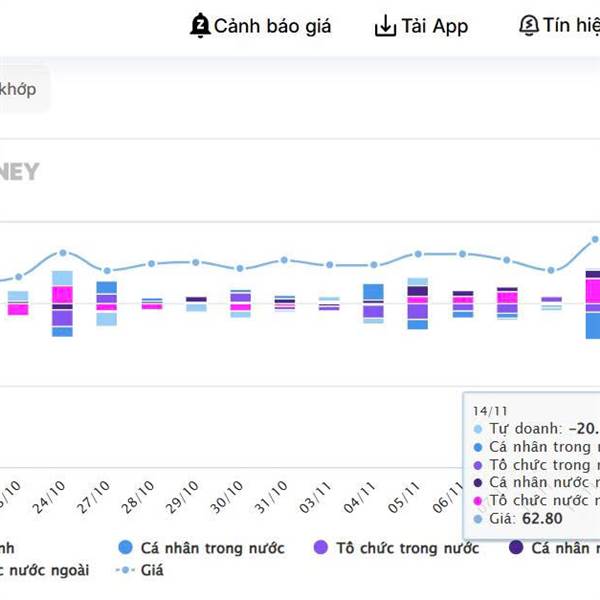Open the 'Tải App' menu item
This screenshot has height=600, width=600.
pos(435,26)
